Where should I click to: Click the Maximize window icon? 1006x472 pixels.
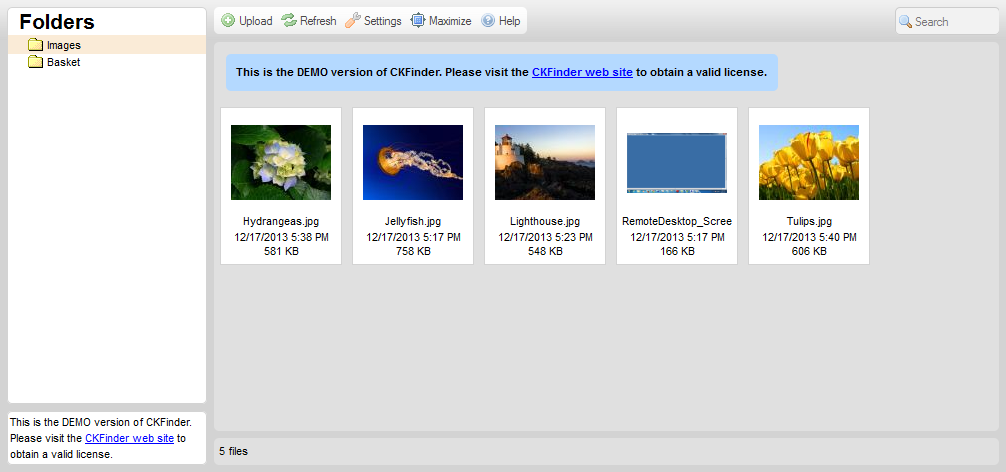coord(418,21)
